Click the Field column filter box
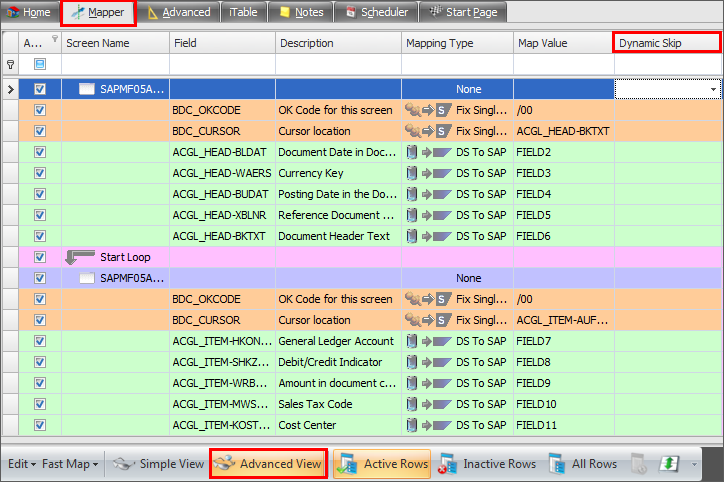 click(223, 64)
